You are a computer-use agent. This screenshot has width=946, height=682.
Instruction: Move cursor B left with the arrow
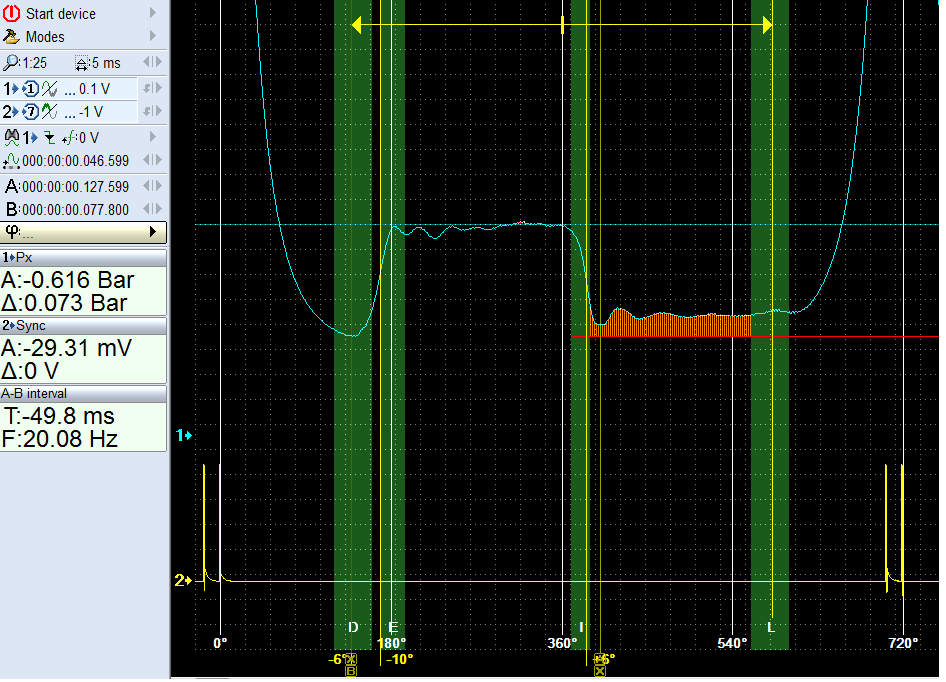(147, 209)
